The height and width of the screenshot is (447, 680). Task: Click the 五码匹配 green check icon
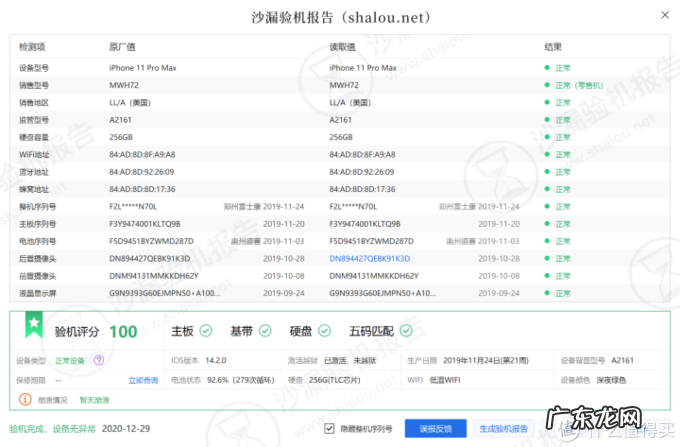[406, 331]
